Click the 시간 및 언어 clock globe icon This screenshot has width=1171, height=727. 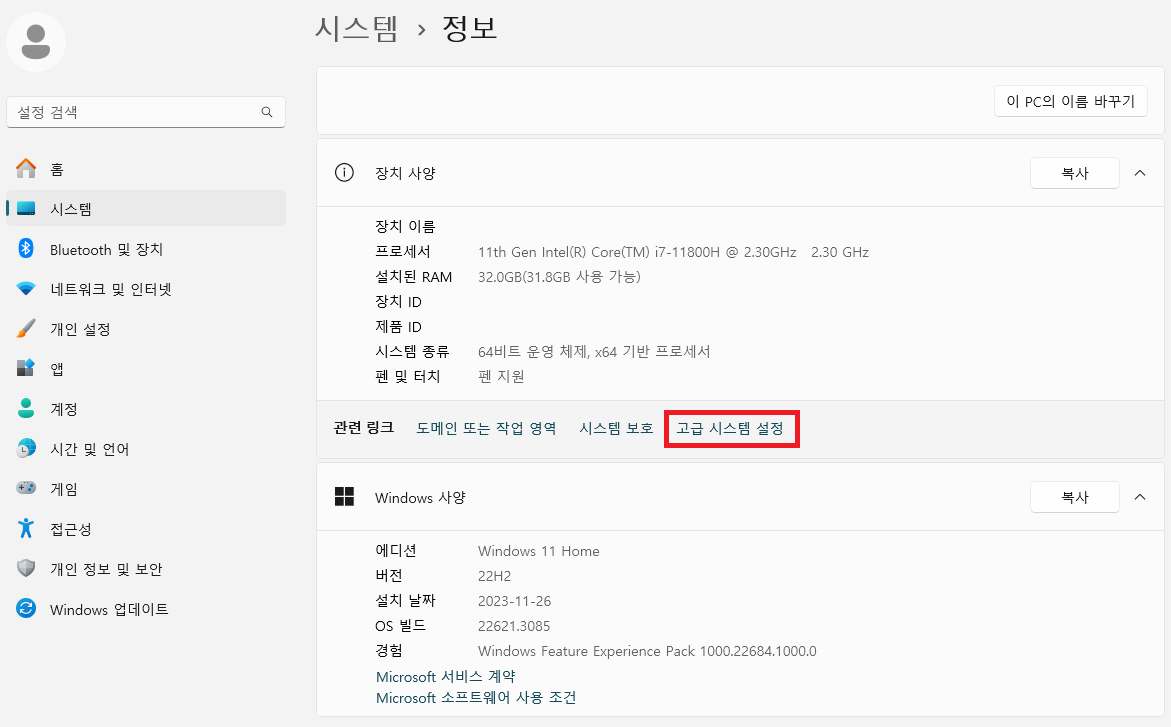(x=26, y=448)
